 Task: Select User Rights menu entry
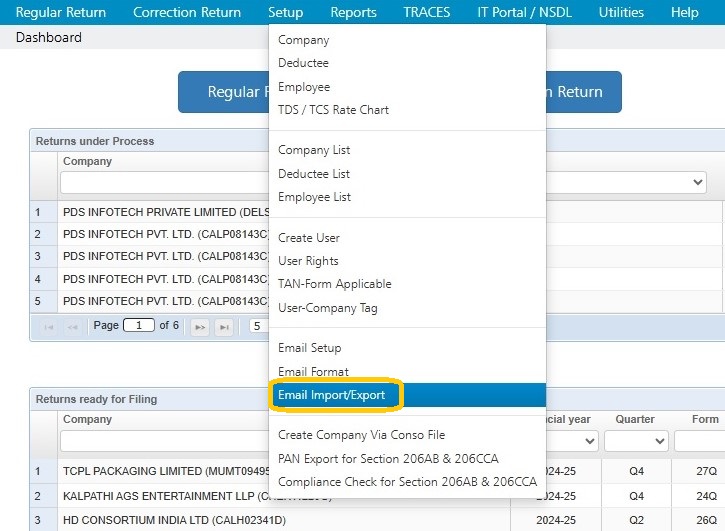click(x=308, y=261)
